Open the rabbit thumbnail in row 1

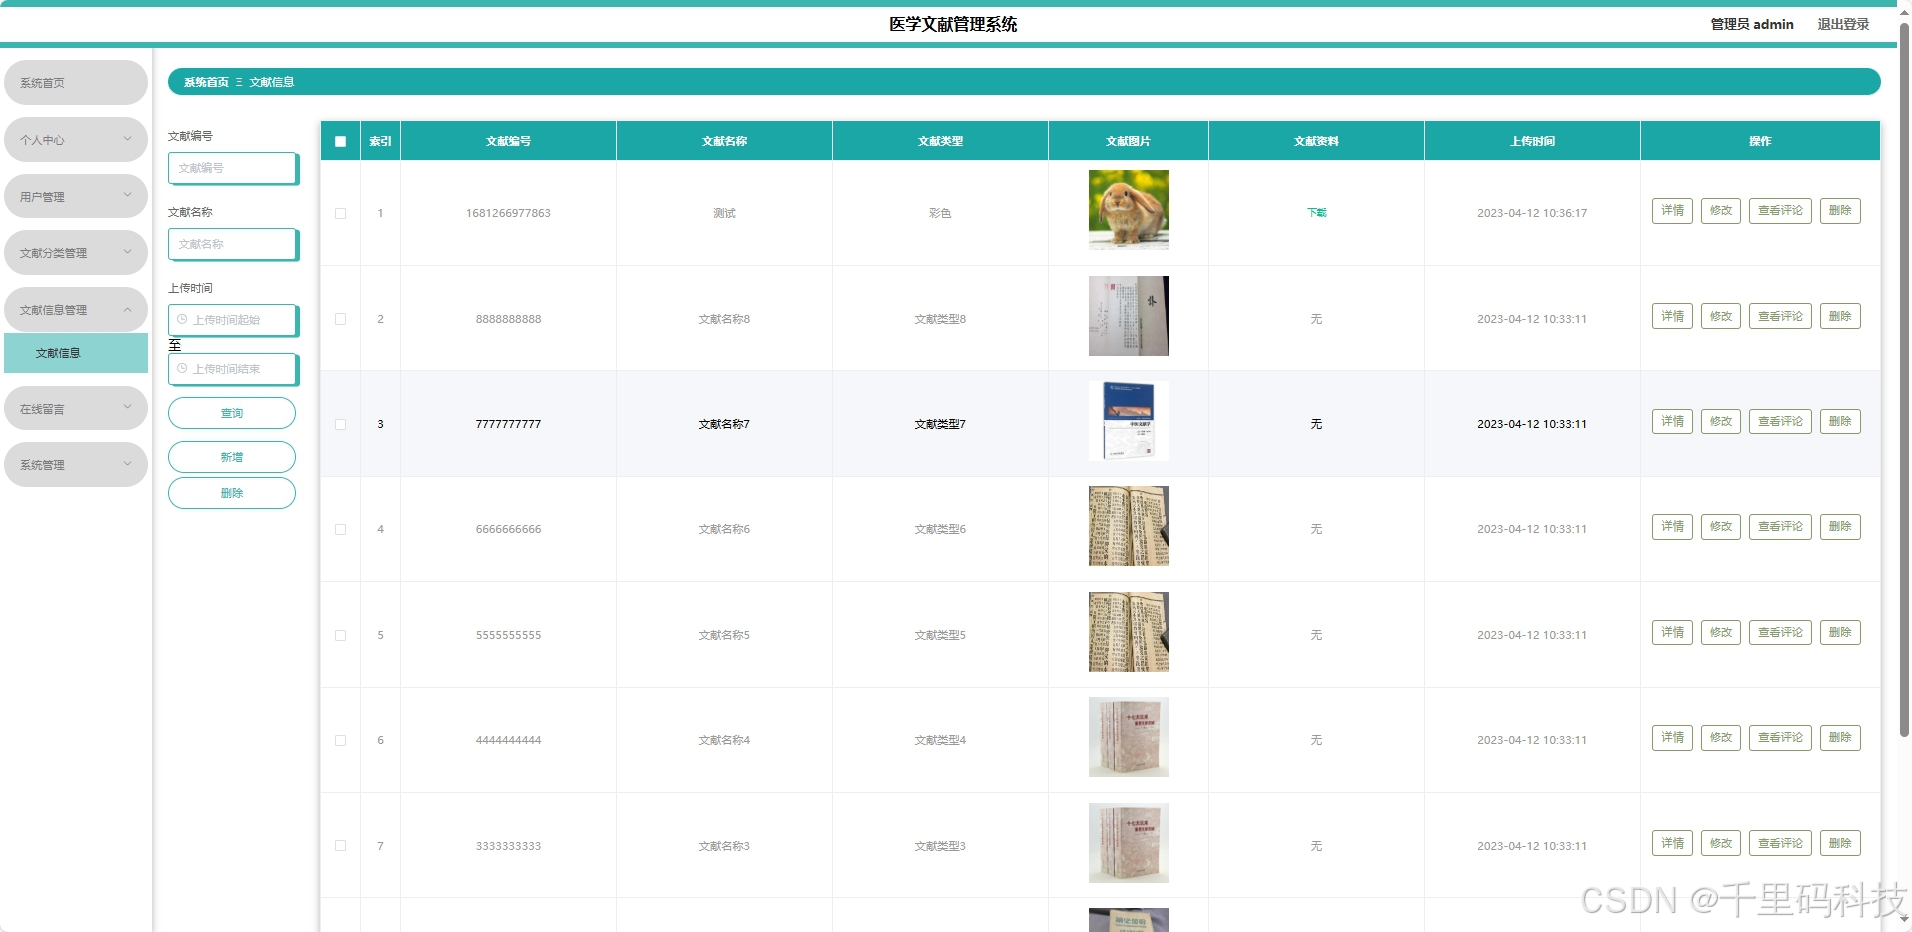pyautogui.click(x=1128, y=210)
